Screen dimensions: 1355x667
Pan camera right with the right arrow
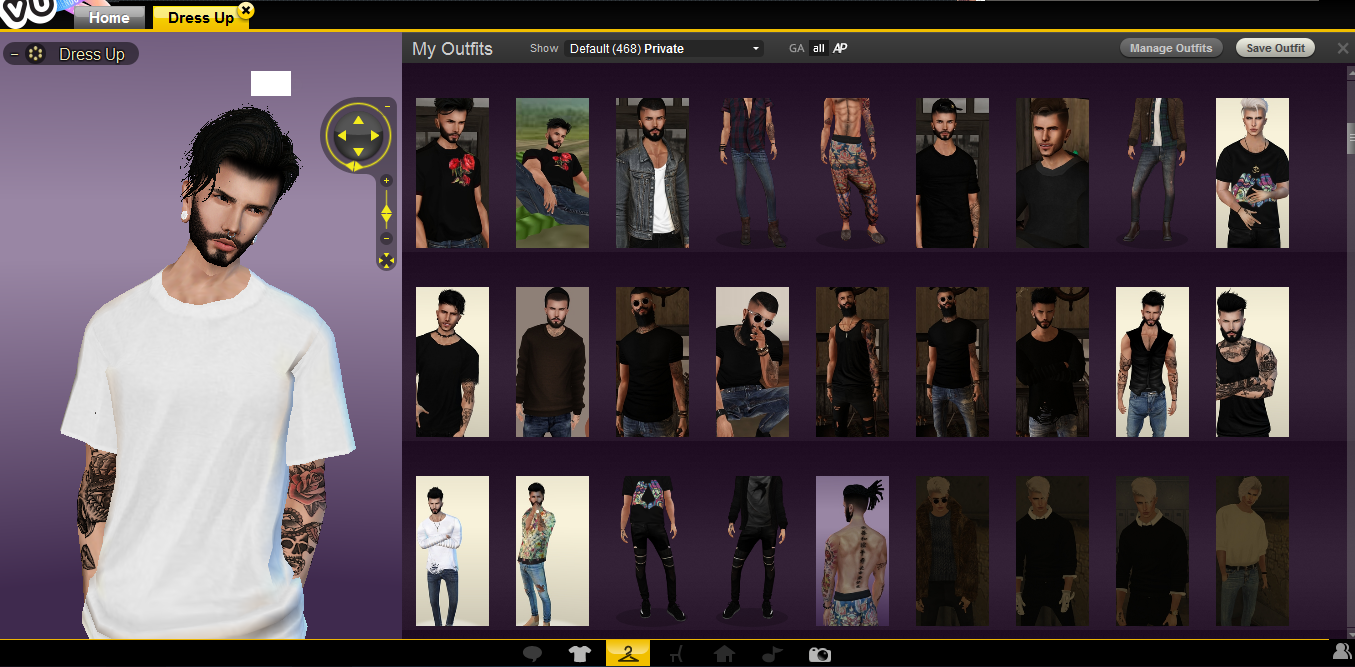(x=374, y=135)
